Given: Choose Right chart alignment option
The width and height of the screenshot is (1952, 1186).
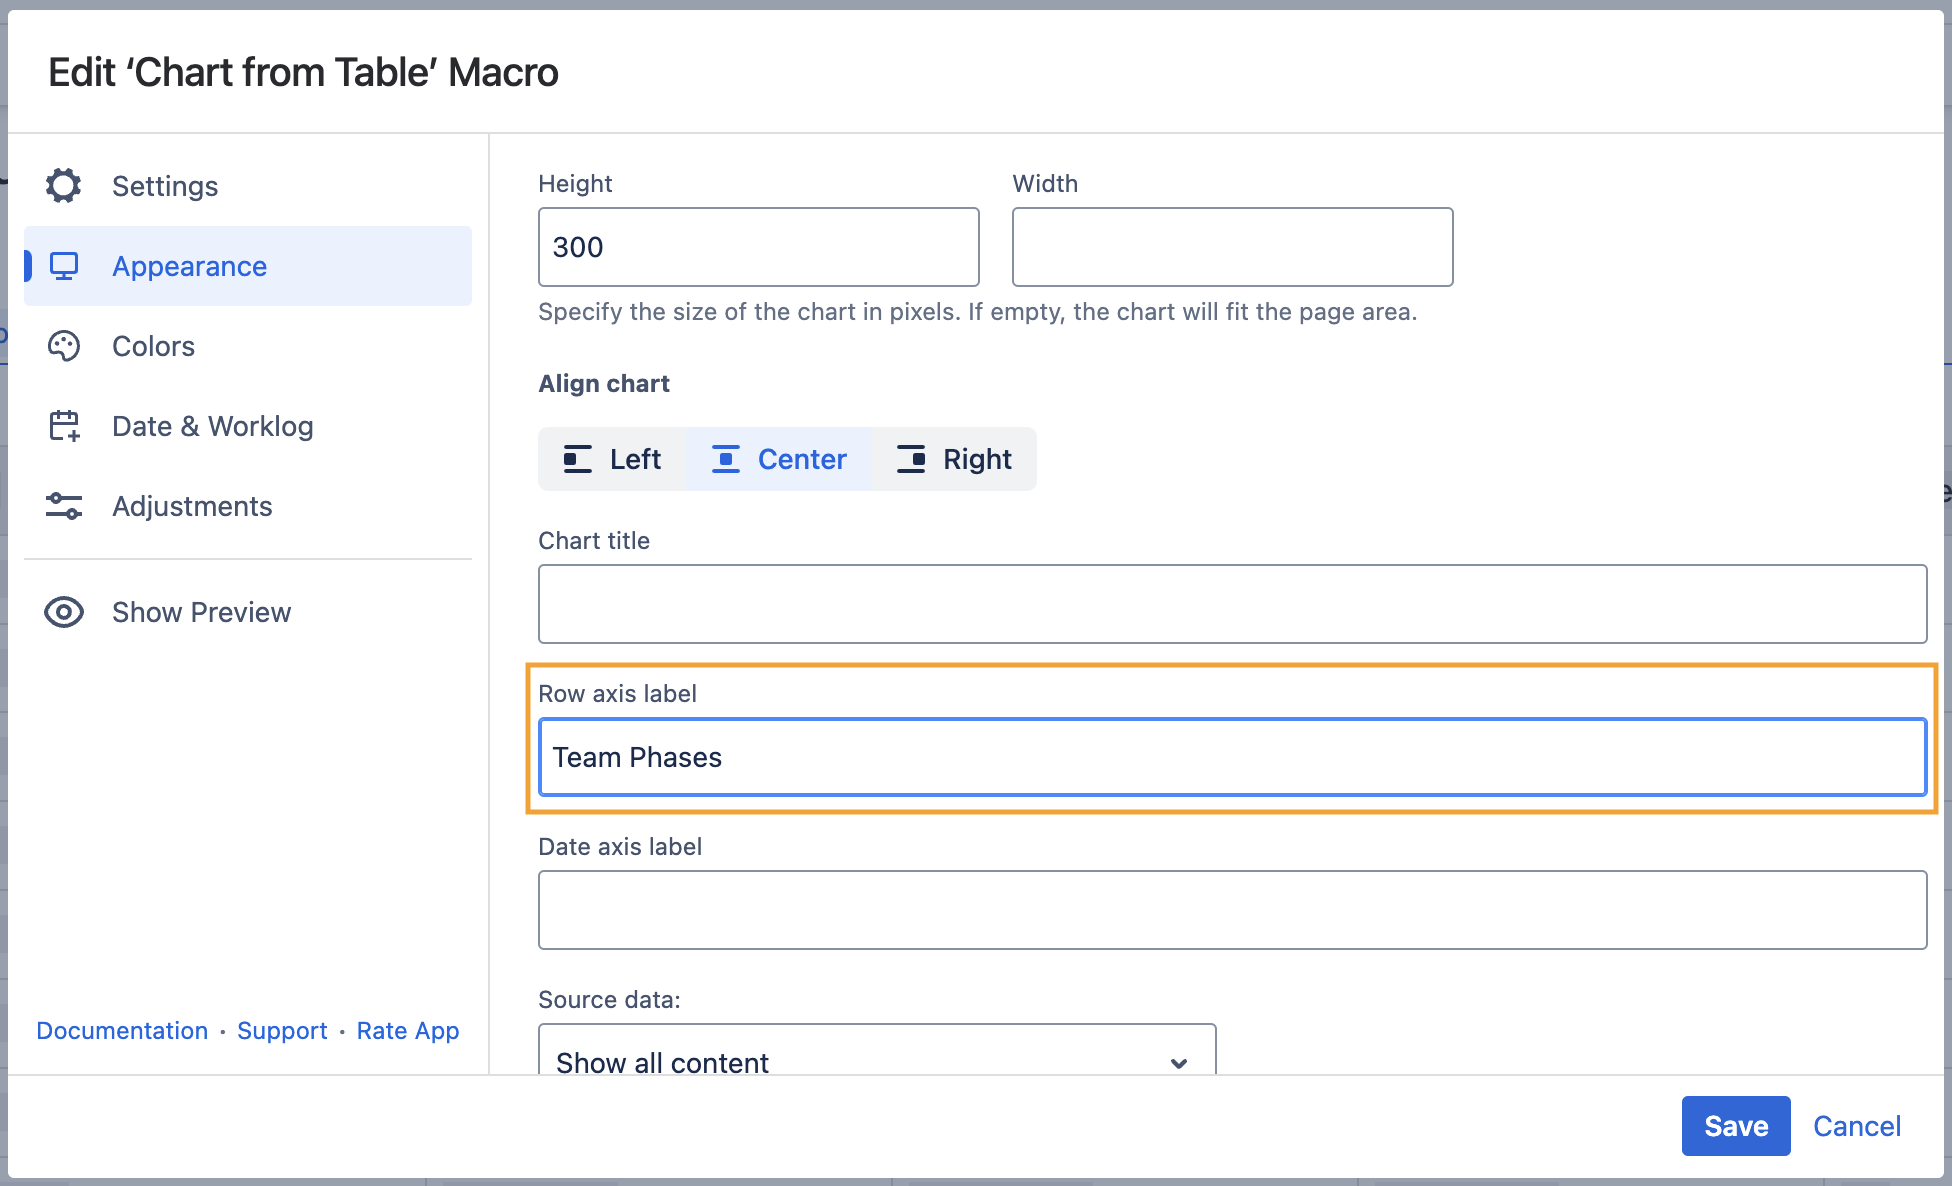Looking at the screenshot, I should click(x=955, y=459).
